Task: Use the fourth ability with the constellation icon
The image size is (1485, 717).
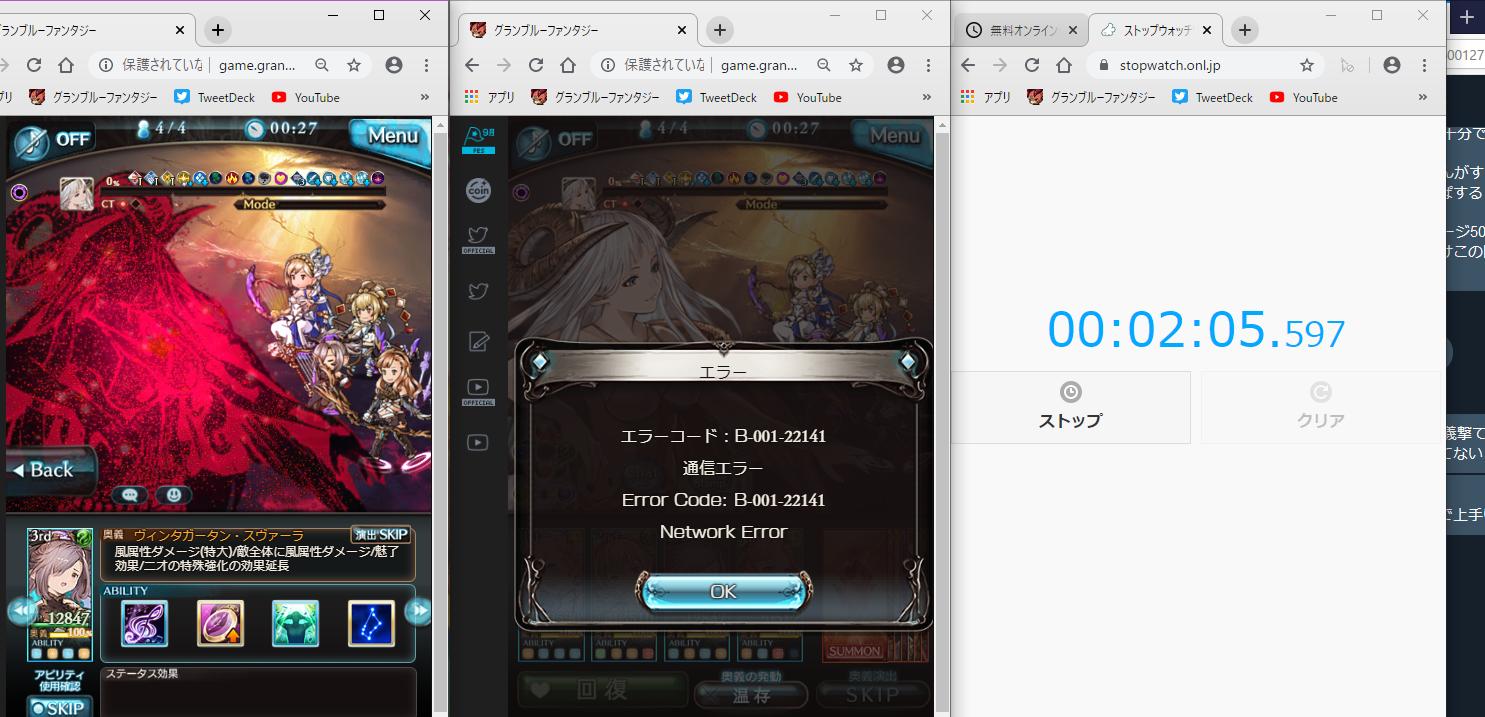Action: click(x=371, y=624)
